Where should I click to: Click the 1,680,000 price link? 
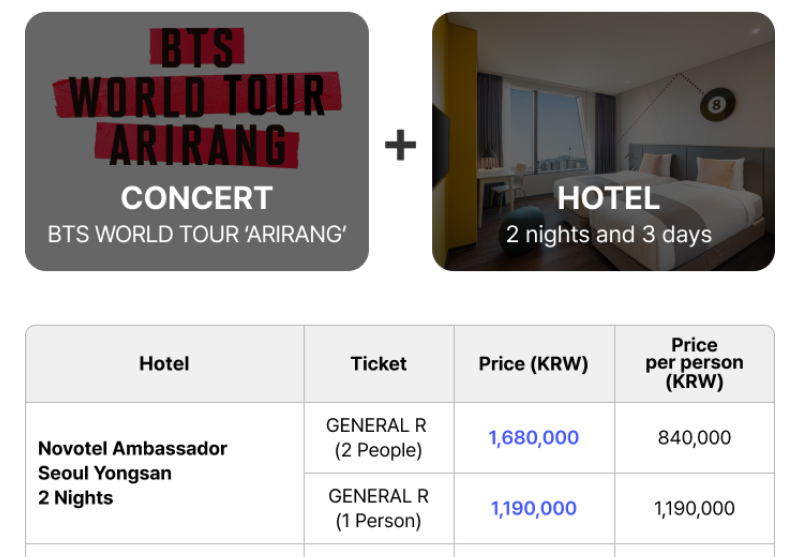[x=533, y=438]
